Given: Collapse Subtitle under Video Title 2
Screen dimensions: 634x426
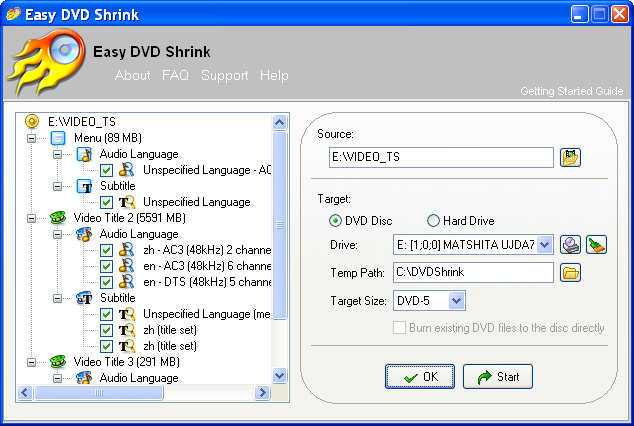Looking at the screenshot, I should coord(57,298).
